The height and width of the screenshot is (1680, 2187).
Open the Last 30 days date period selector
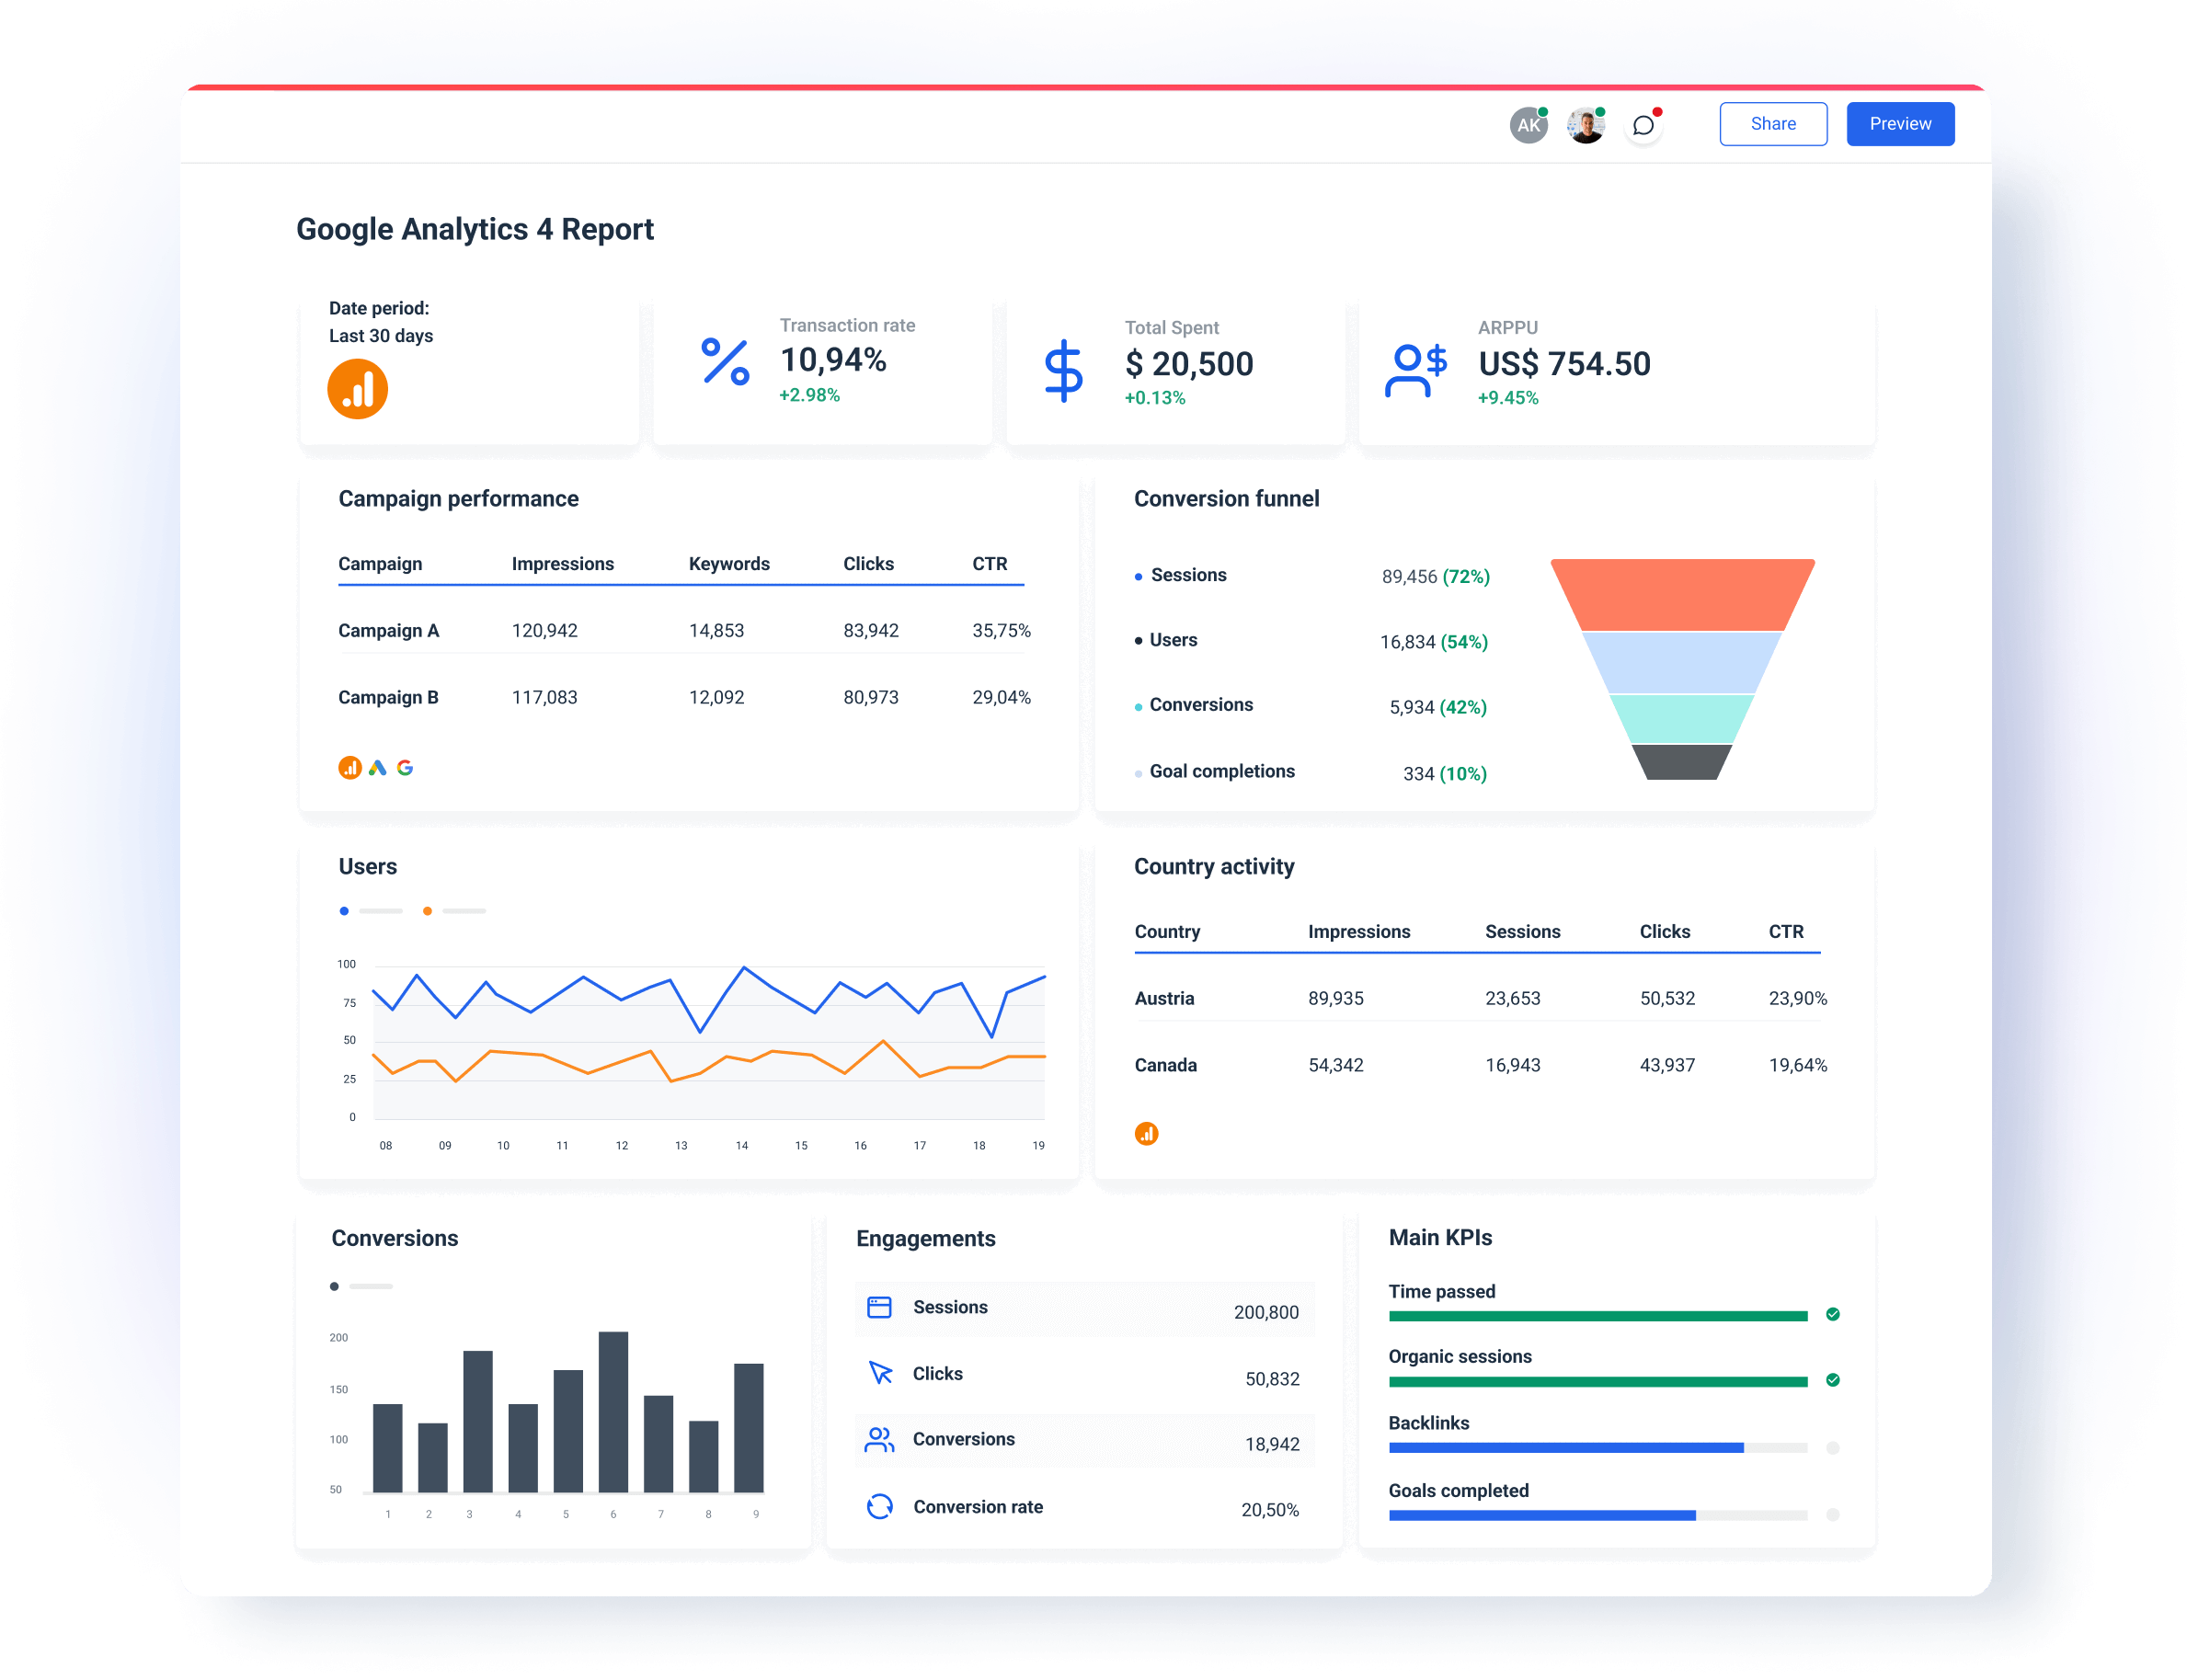point(381,336)
